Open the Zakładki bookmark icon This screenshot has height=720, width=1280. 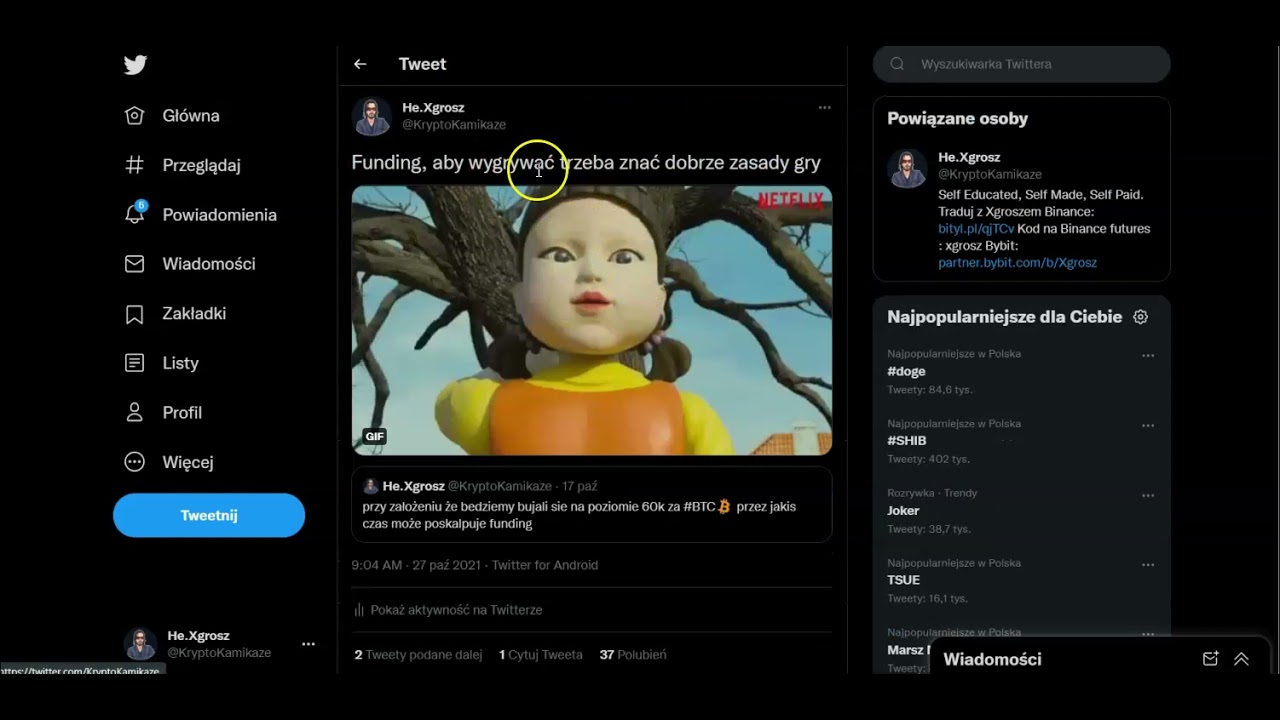(134, 314)
